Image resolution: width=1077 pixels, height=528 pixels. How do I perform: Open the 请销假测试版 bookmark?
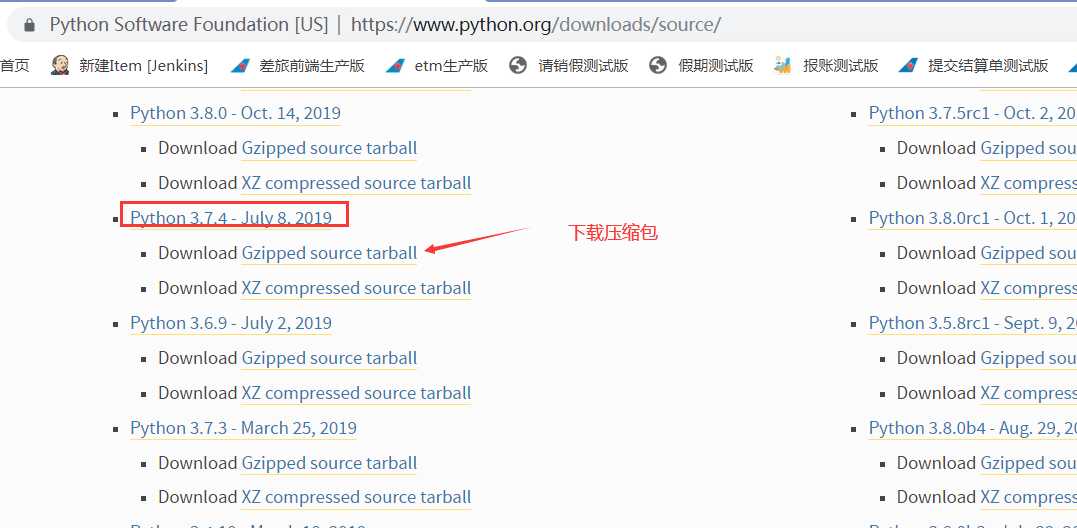click(x=583, y=66)
